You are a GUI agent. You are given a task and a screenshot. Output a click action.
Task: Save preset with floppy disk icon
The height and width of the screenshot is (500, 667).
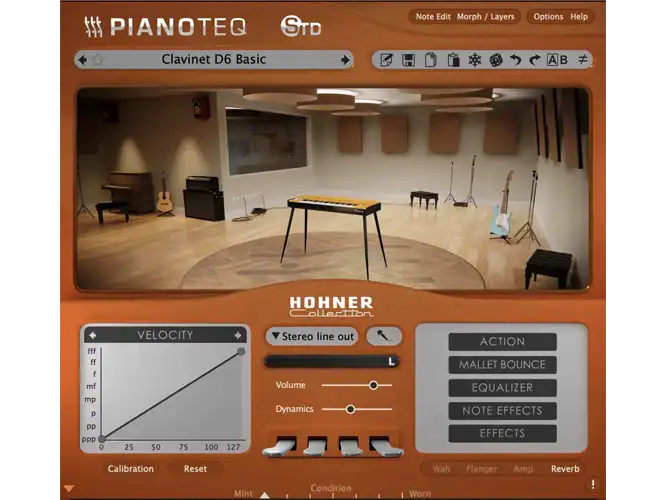tap(408, 60)
